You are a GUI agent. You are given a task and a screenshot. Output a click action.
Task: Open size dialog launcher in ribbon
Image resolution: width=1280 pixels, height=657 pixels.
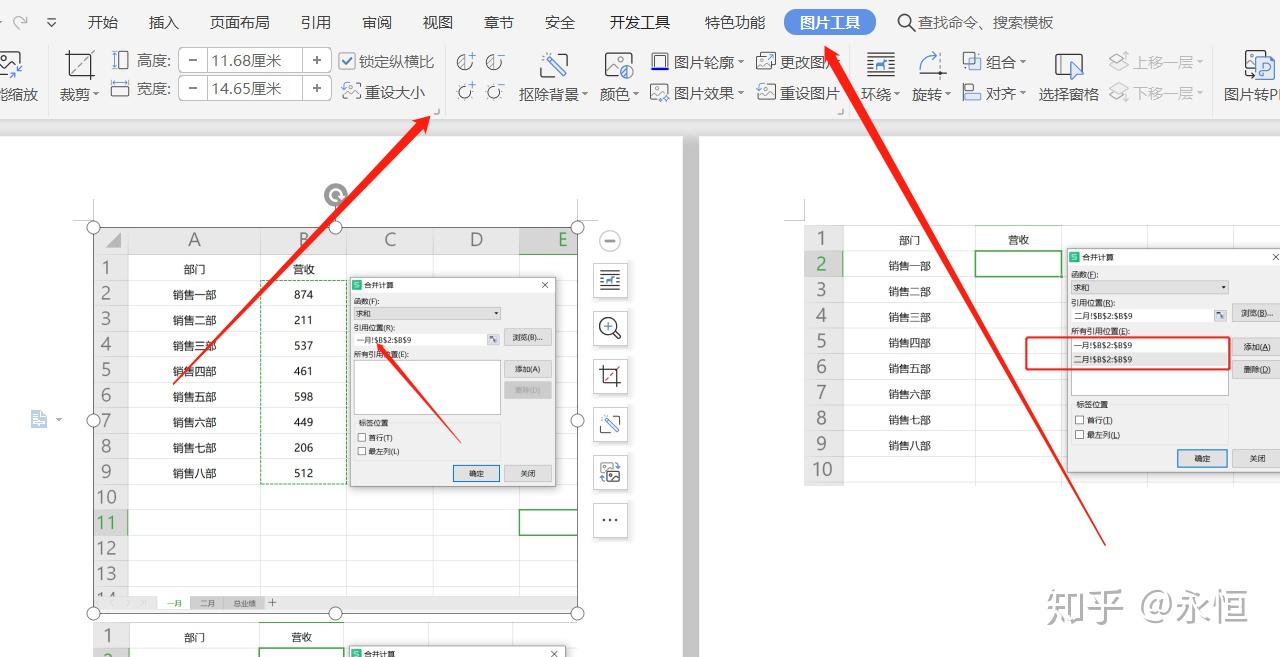pos(436,113)
